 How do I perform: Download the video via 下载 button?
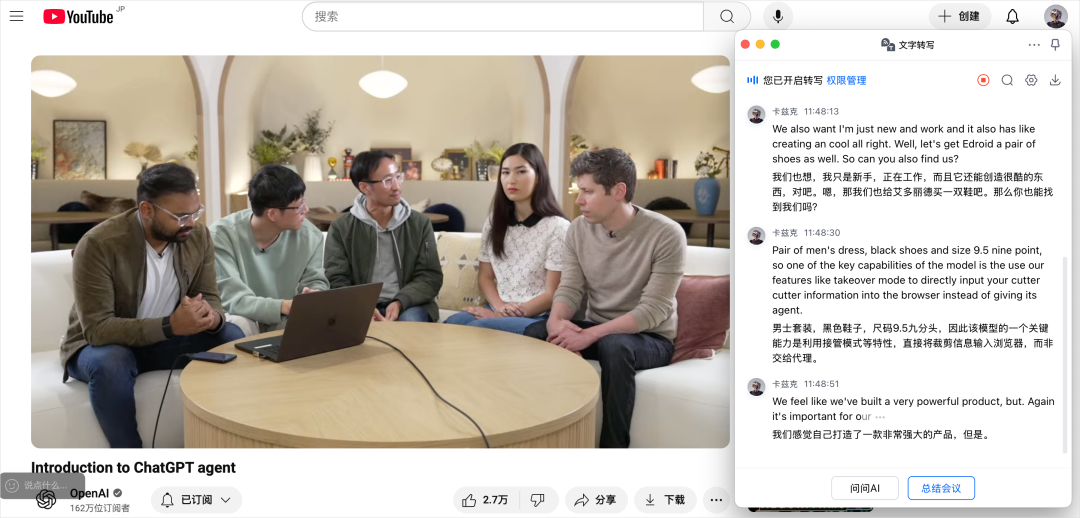pyautogui.click(x=665, y=500)
